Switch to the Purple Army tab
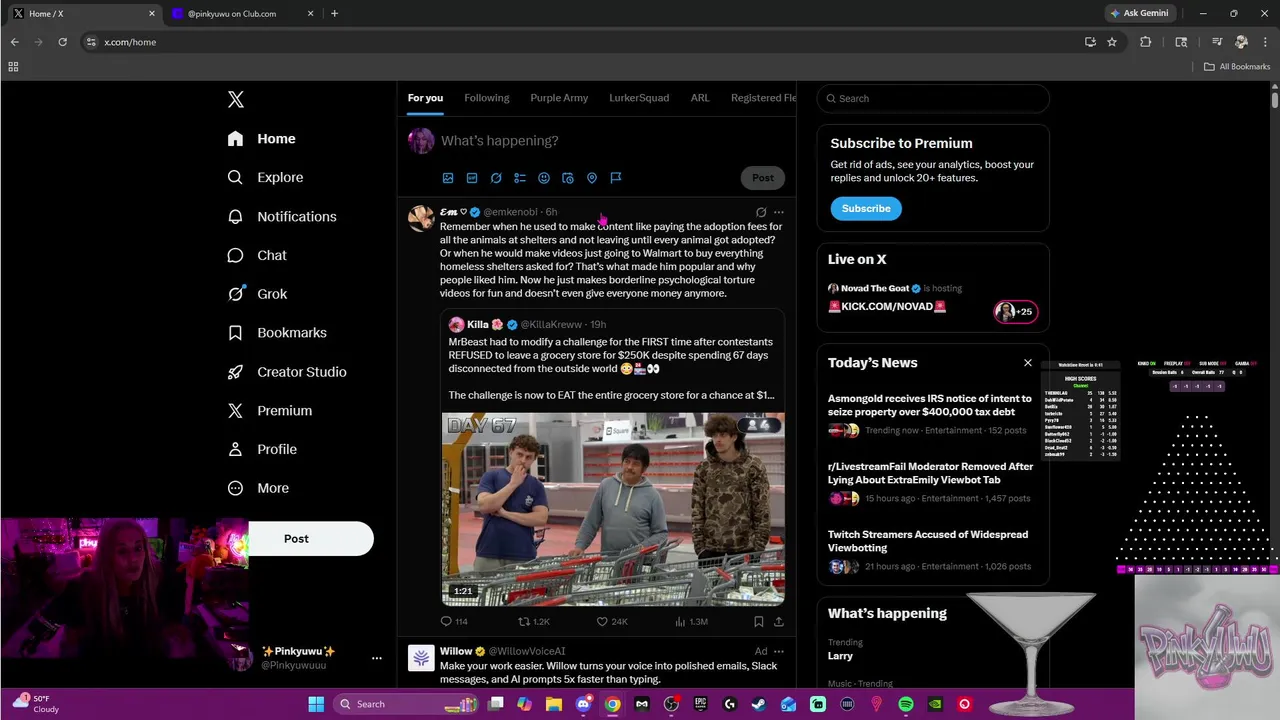Screen dimensions: 1280x720 point(559,98)
